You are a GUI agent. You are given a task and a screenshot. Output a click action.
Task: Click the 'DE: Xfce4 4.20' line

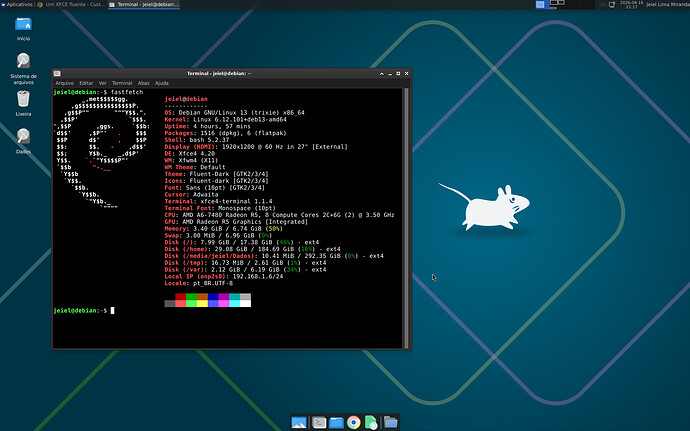tap(190, 154)
